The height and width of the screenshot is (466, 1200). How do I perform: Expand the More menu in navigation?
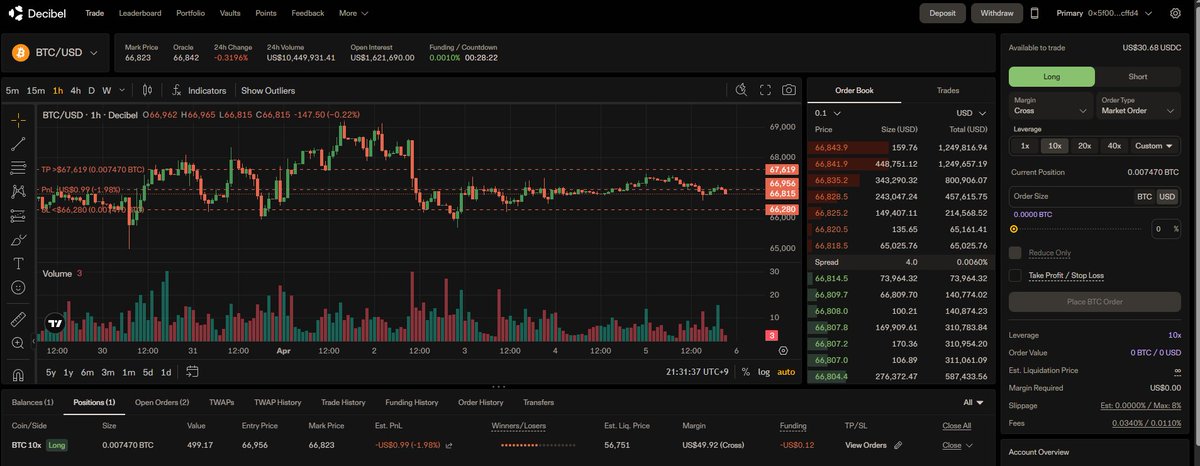pos(353,13)
